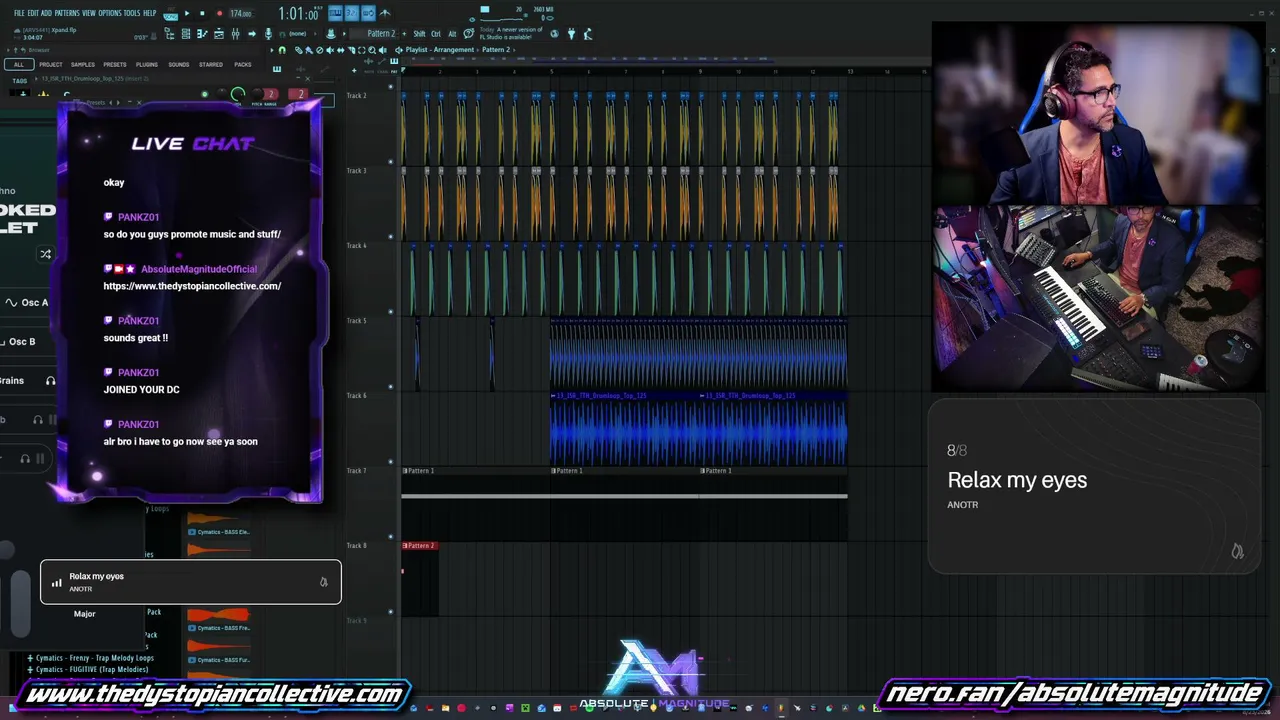Click the Alt modifier button

coord(452,34)
